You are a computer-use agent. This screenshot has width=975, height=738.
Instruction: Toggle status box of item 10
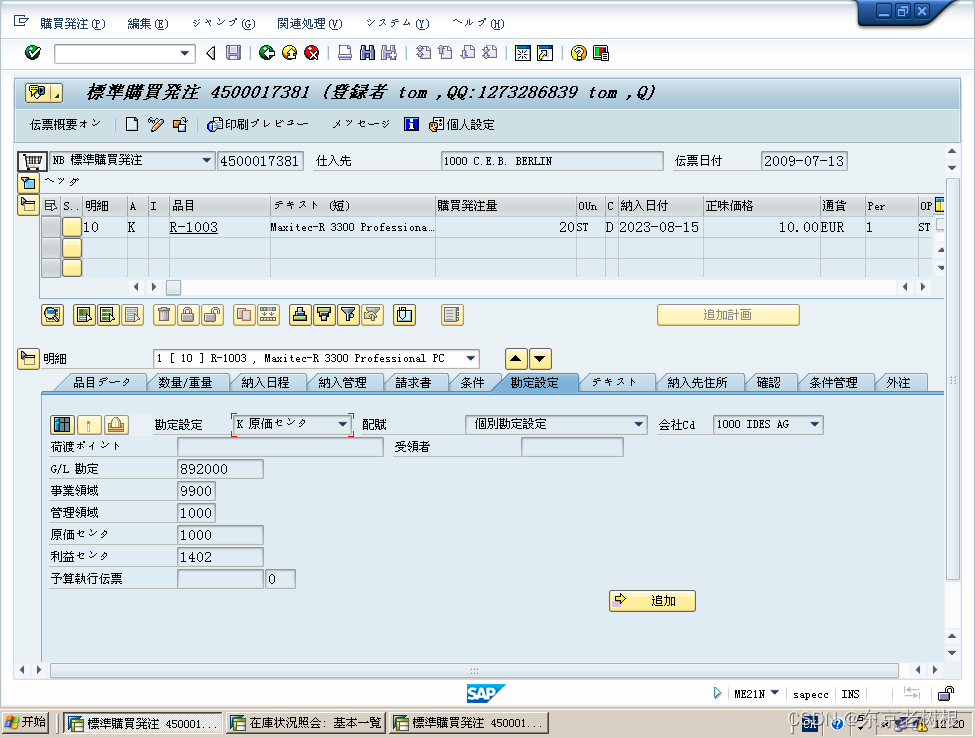(72, 228)
